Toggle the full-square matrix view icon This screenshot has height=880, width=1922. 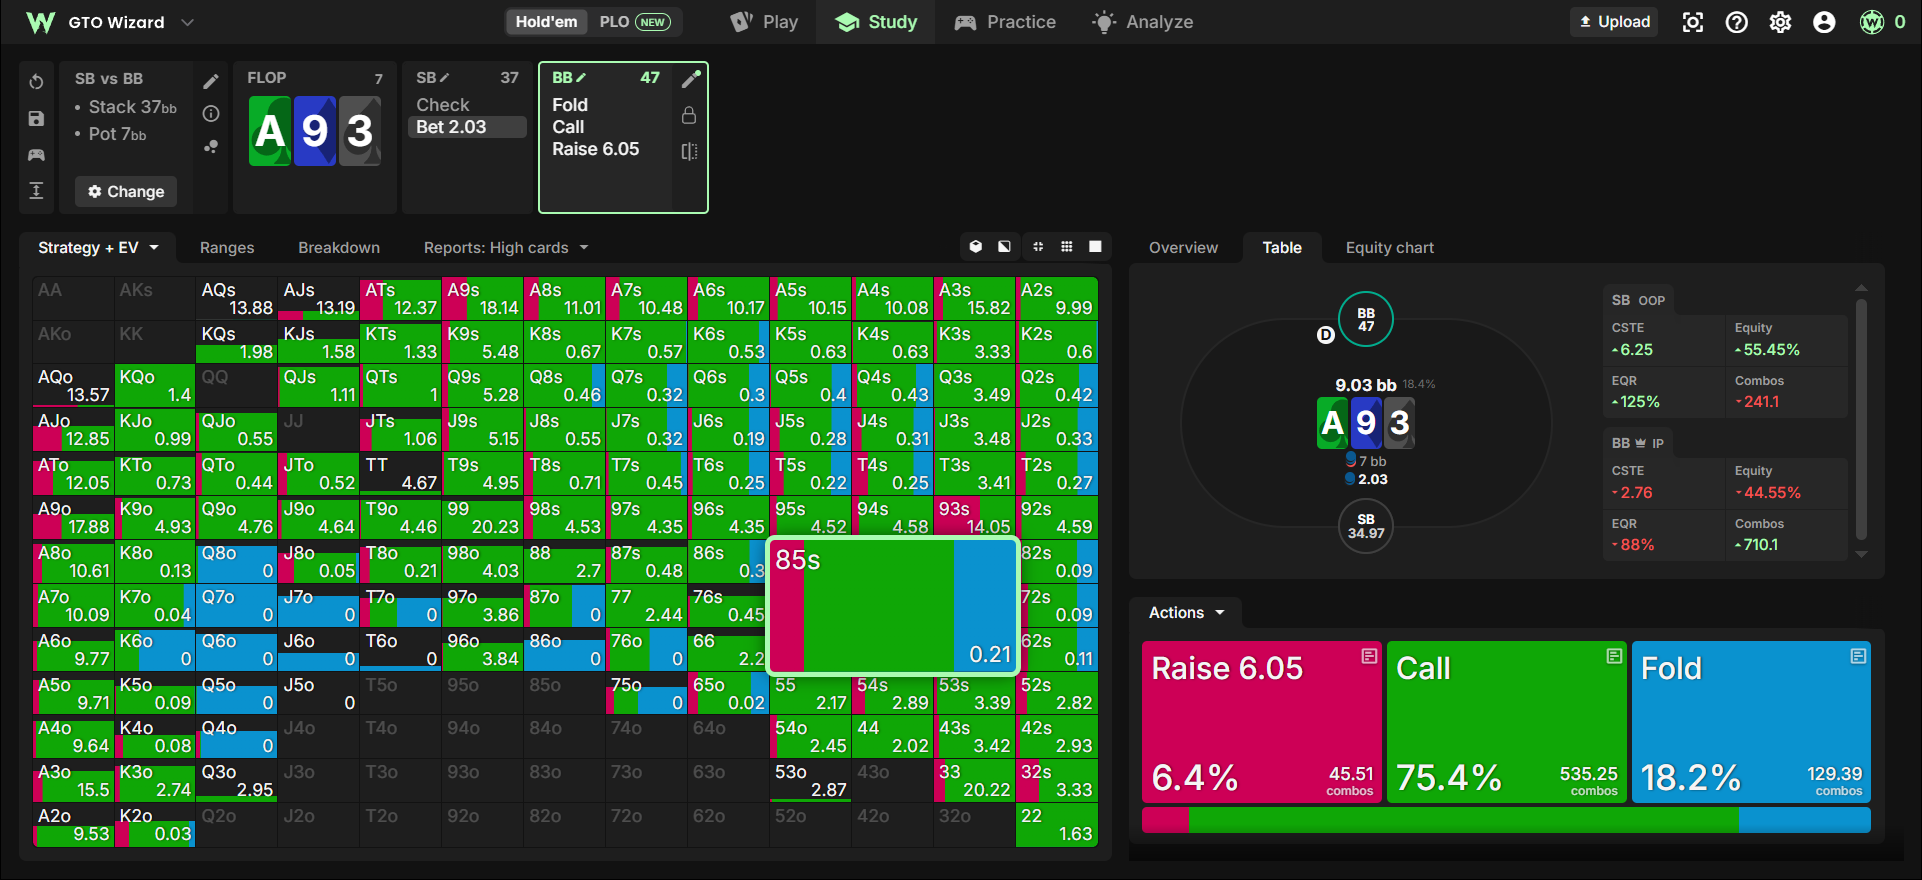pyautogui.click(x=1095, y=246)
